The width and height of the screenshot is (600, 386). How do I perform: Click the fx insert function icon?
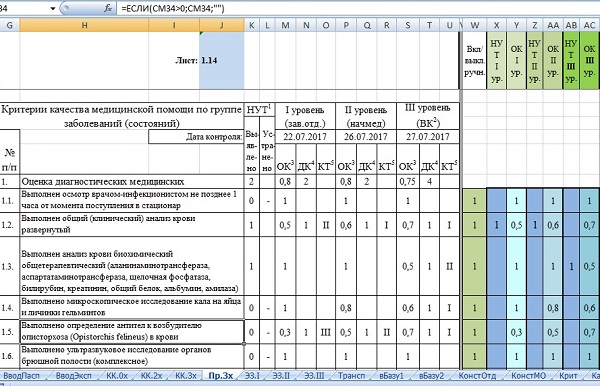(x=108, y=8)
